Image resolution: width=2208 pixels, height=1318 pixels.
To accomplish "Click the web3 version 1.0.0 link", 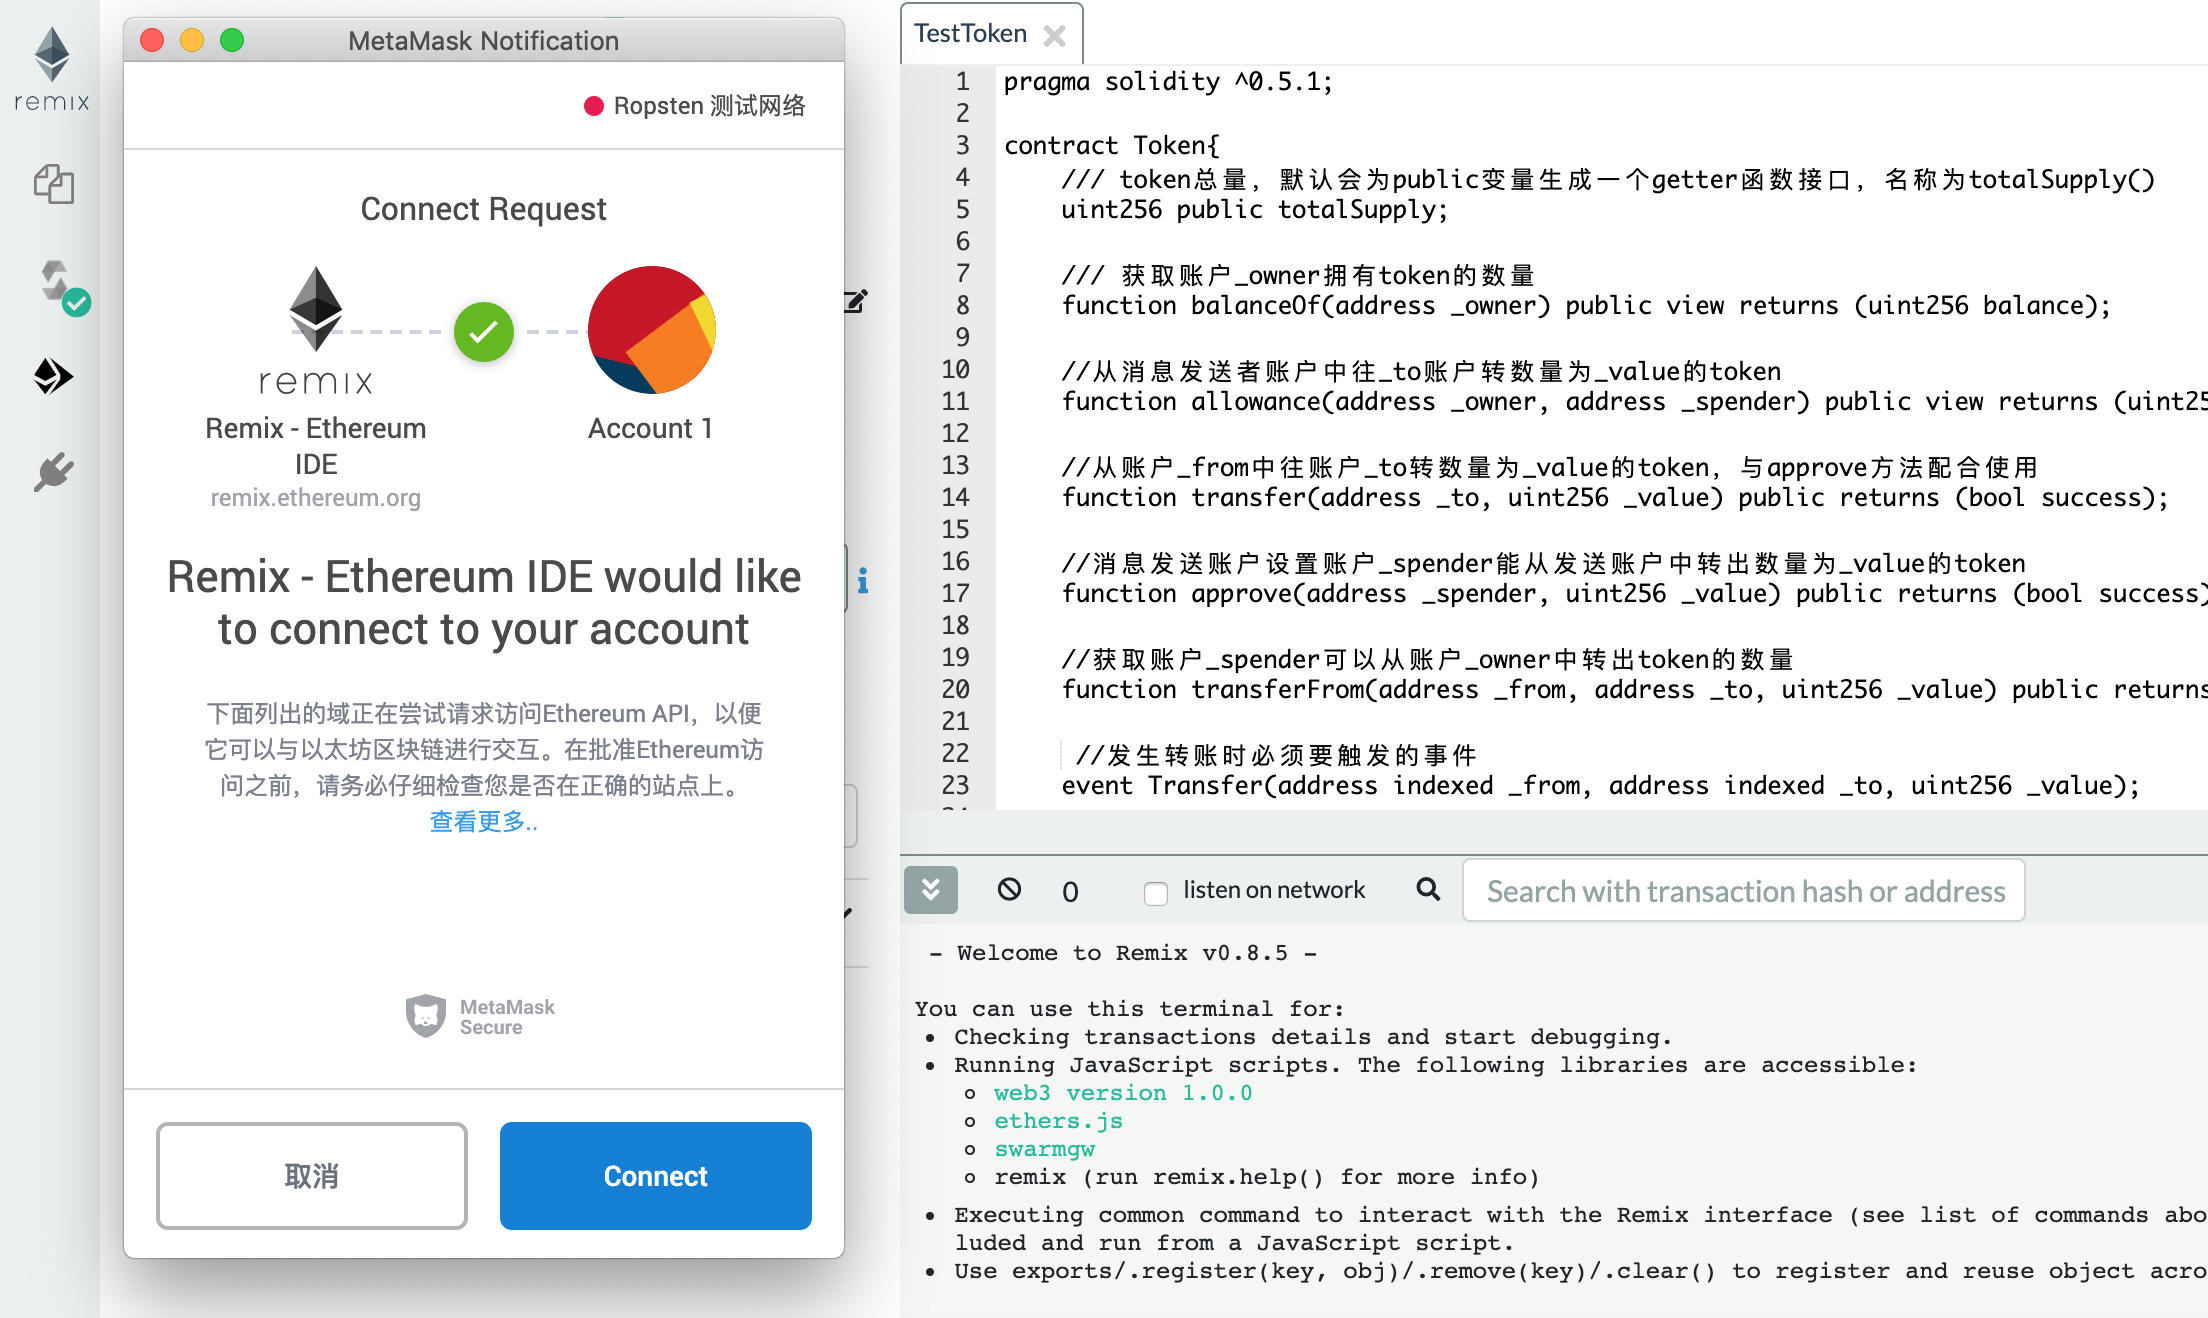I will (x=1122, y=1093).
